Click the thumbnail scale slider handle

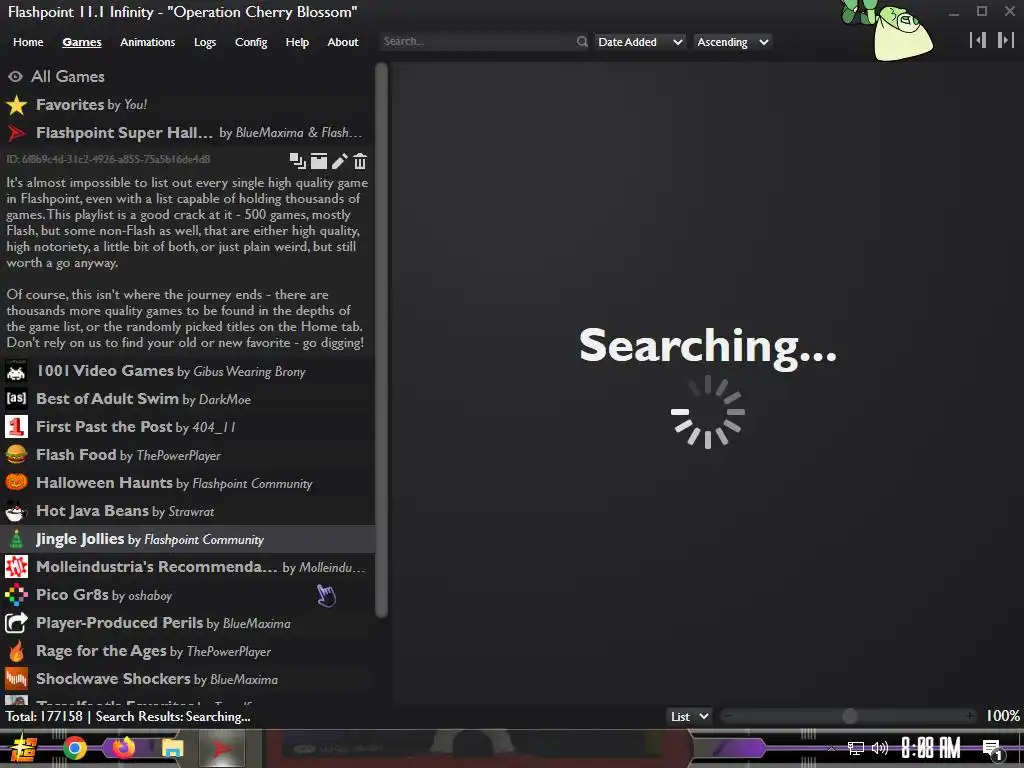(850, 716)
